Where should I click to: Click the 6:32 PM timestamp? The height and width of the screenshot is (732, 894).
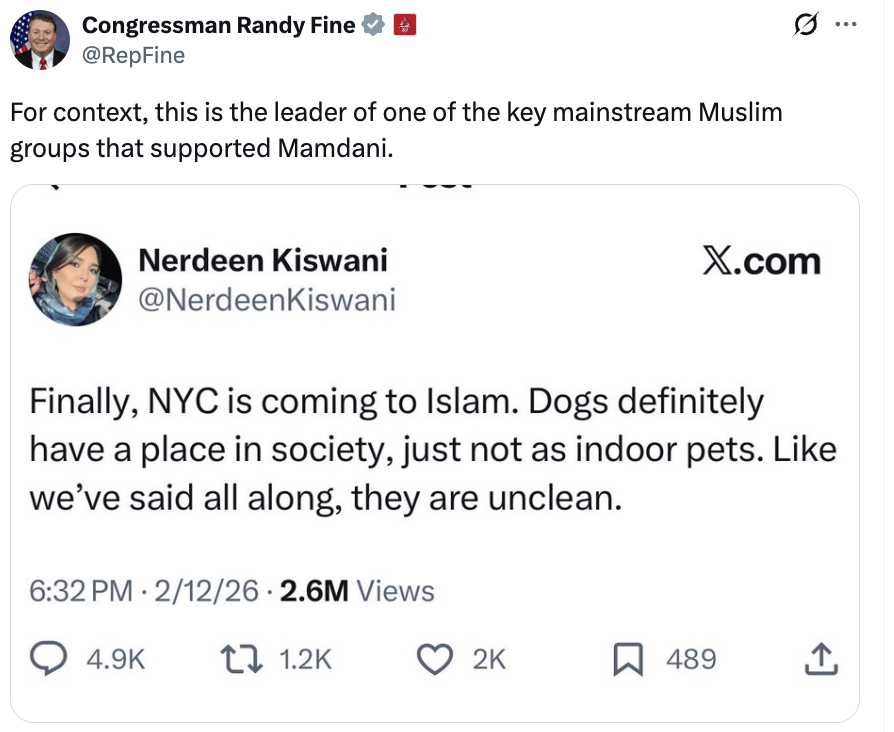pos(81,591)
